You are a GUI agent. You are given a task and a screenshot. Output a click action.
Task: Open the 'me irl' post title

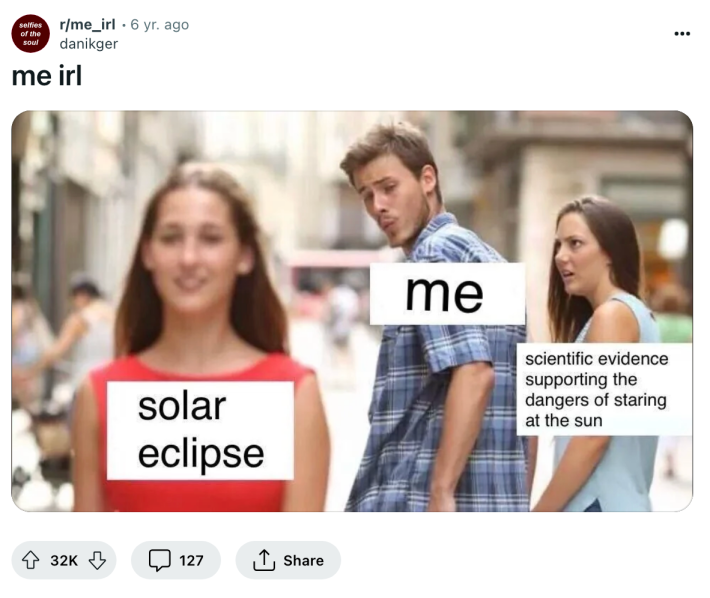[x=46, y=76]
